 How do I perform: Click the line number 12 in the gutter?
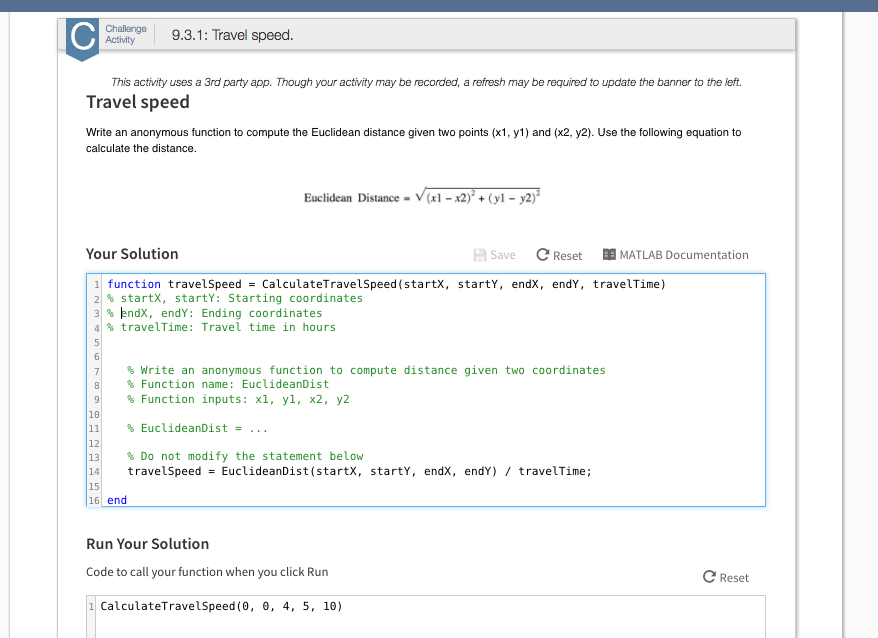coord(94,443)
